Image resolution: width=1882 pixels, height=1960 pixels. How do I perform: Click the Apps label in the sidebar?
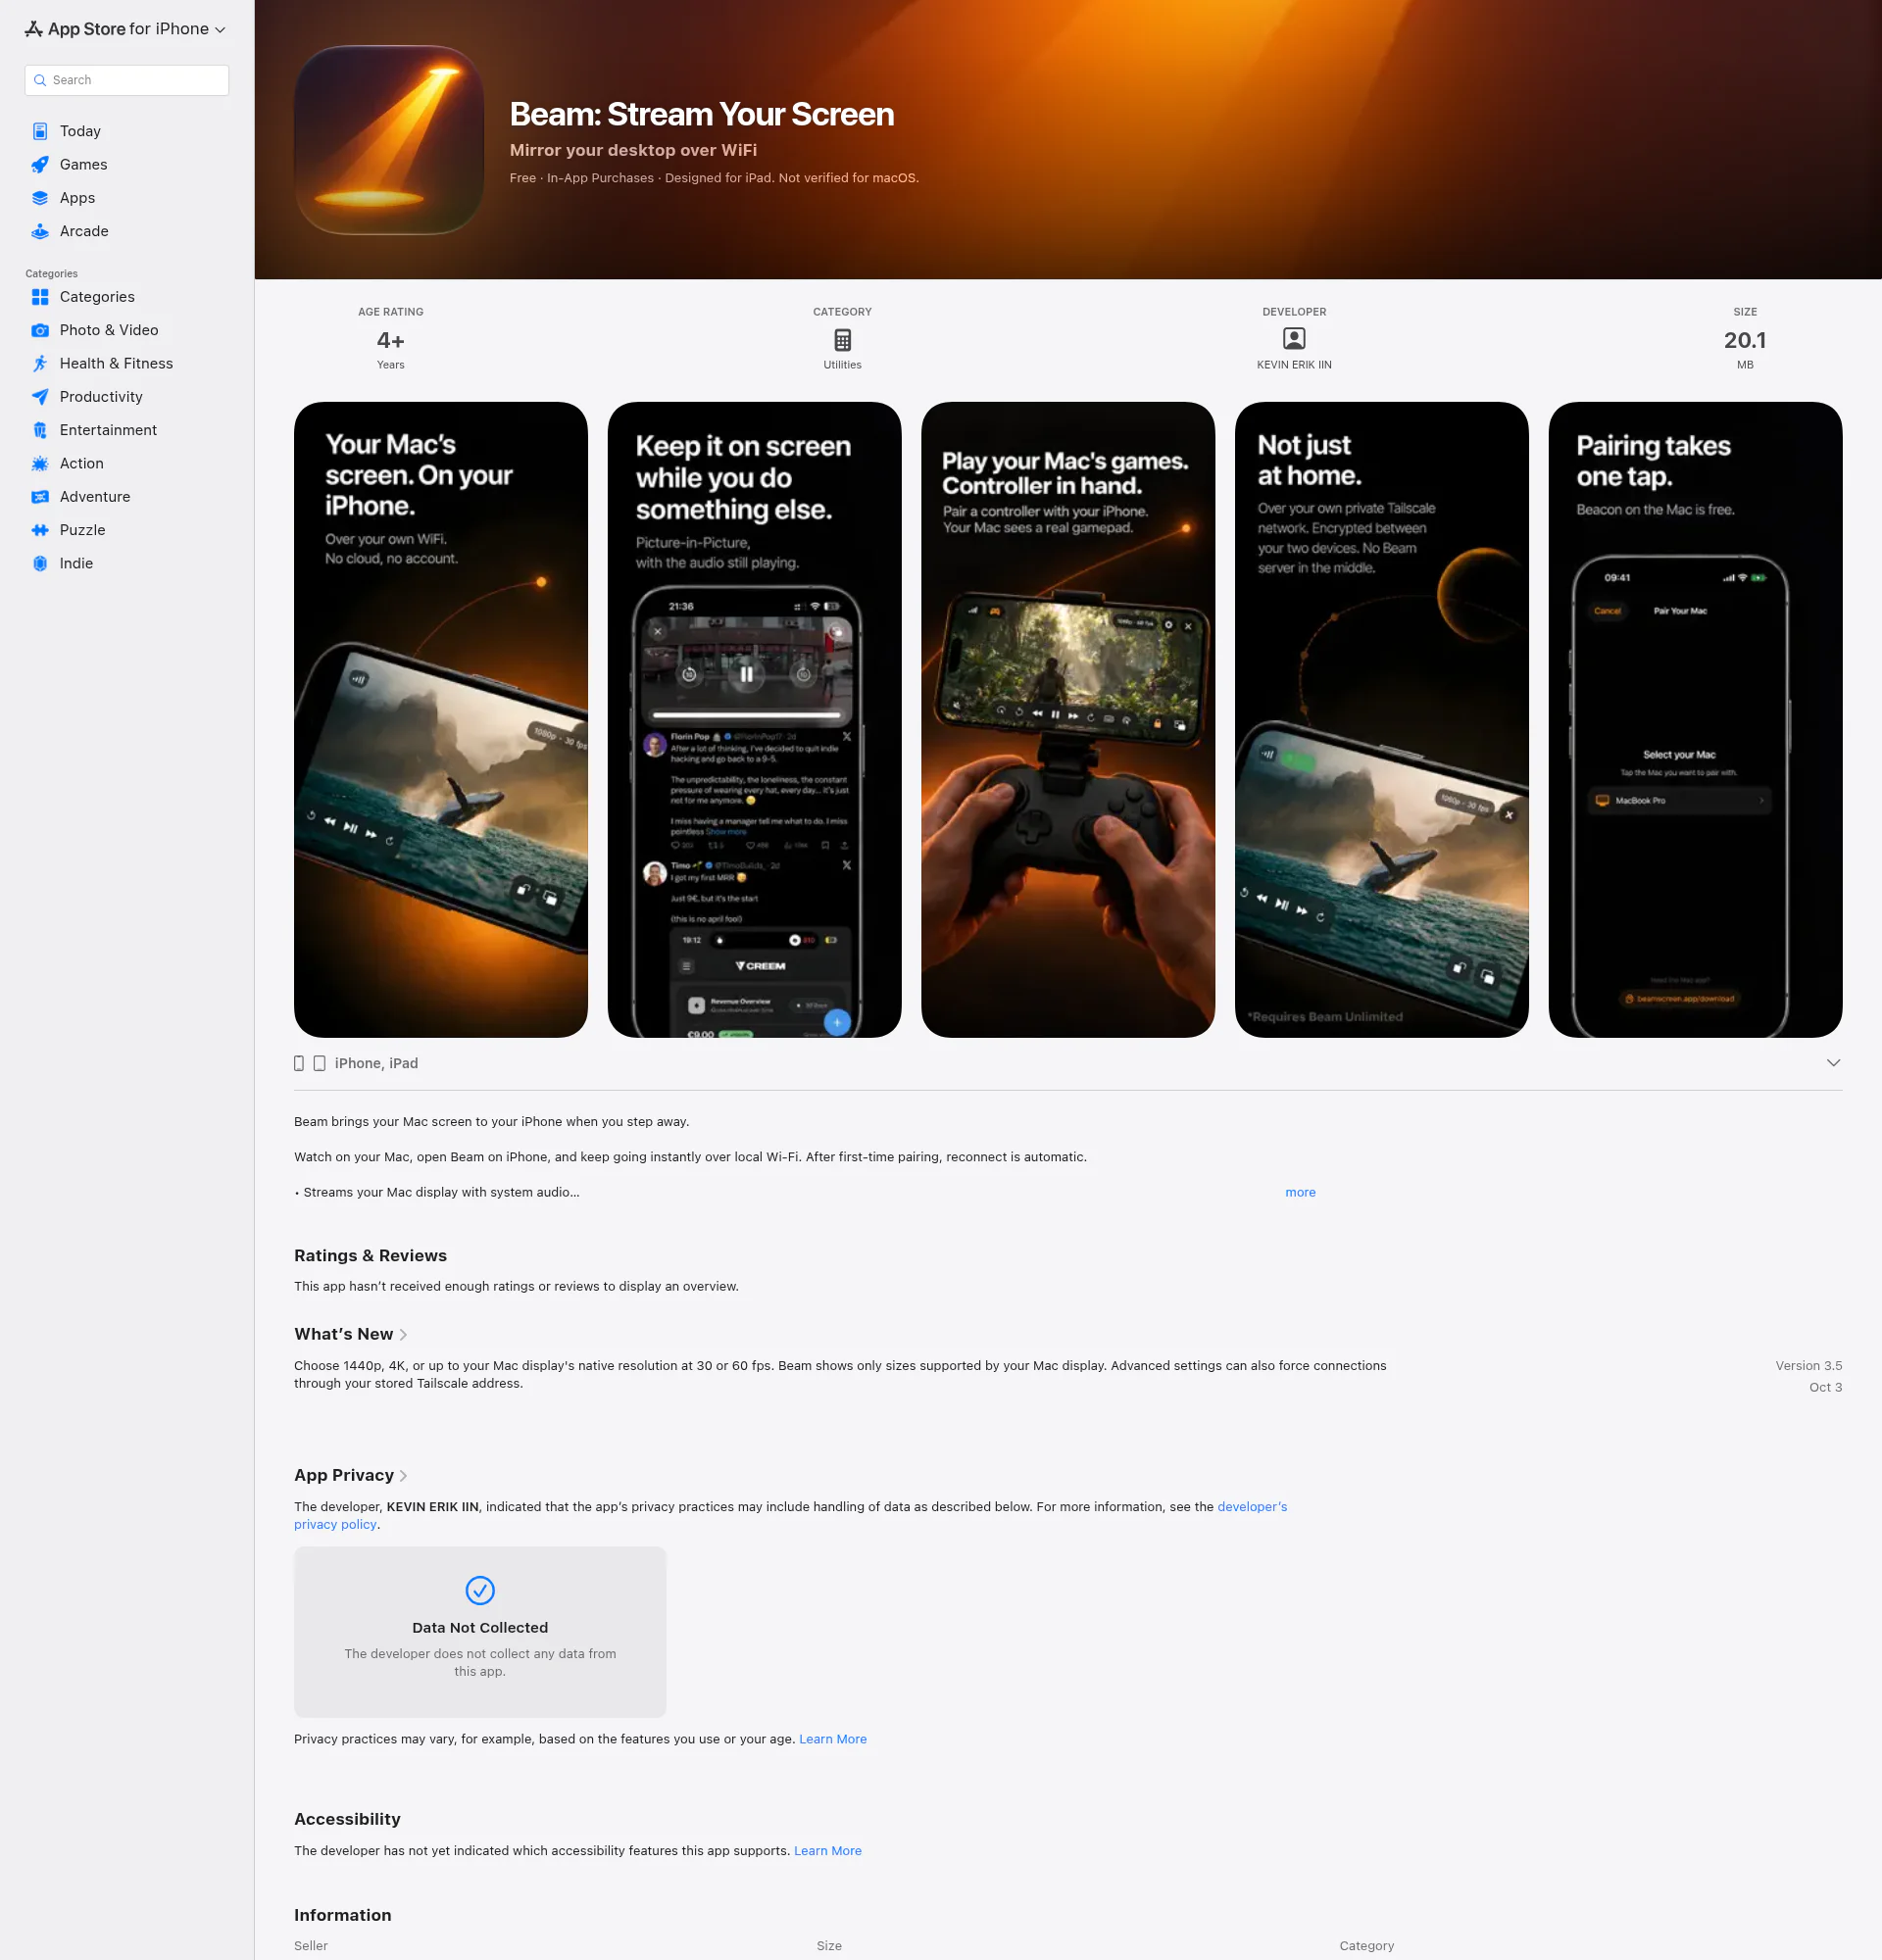(77, 198)
